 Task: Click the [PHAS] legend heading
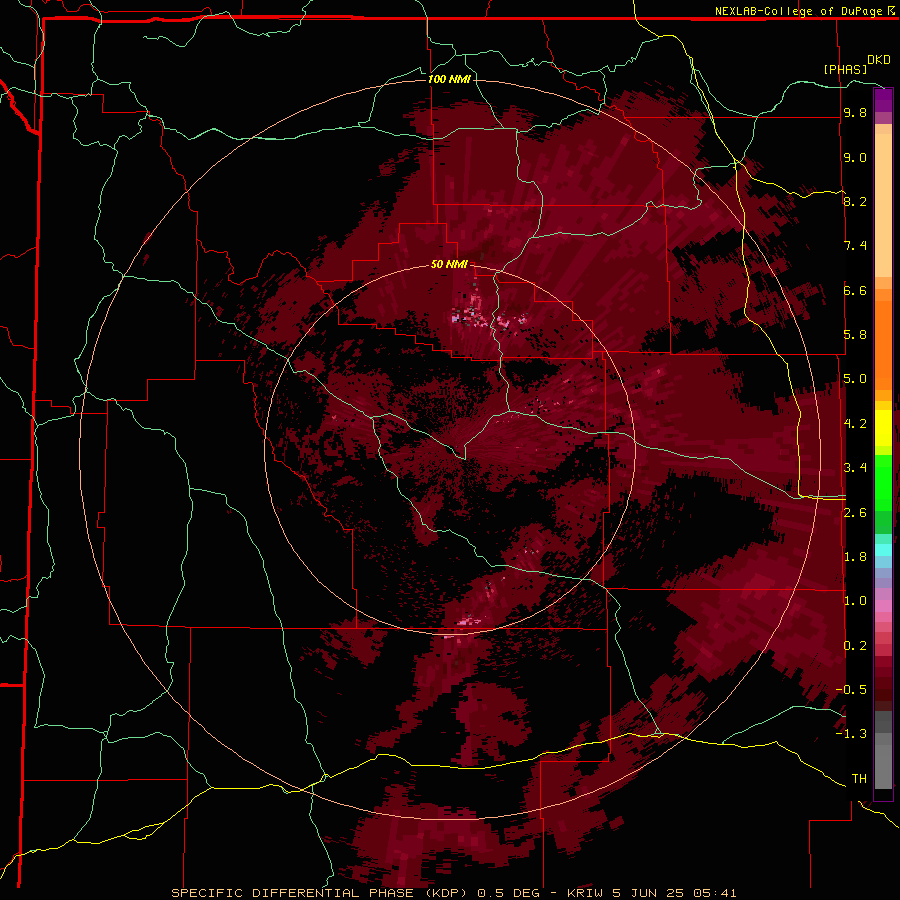point(845,69)
